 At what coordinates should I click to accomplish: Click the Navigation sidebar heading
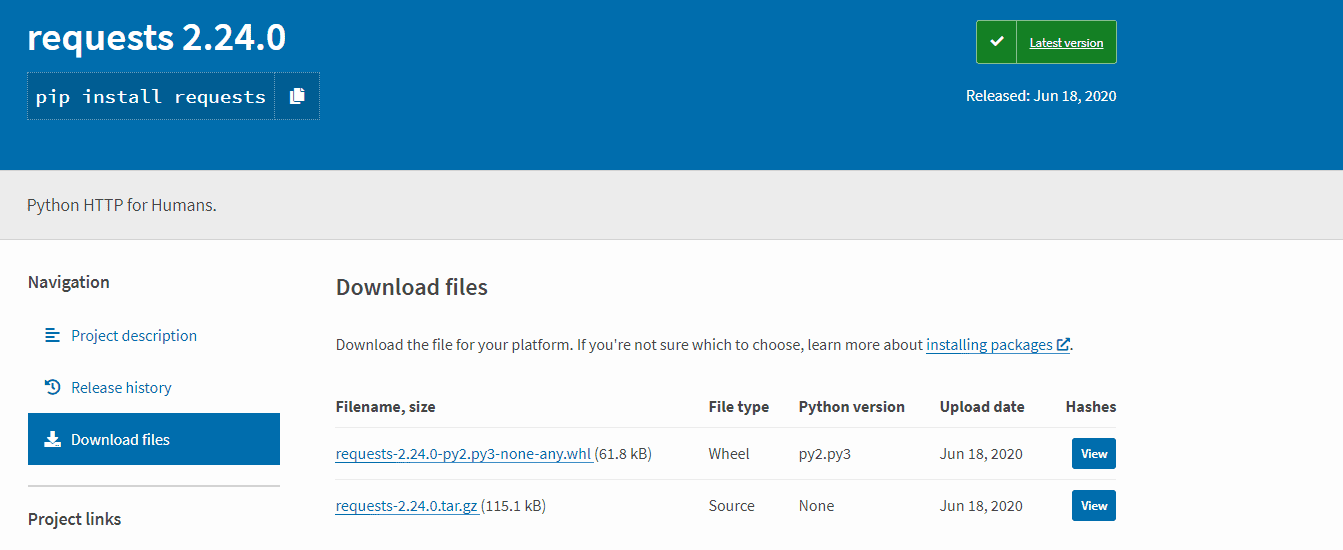point(69,282)
